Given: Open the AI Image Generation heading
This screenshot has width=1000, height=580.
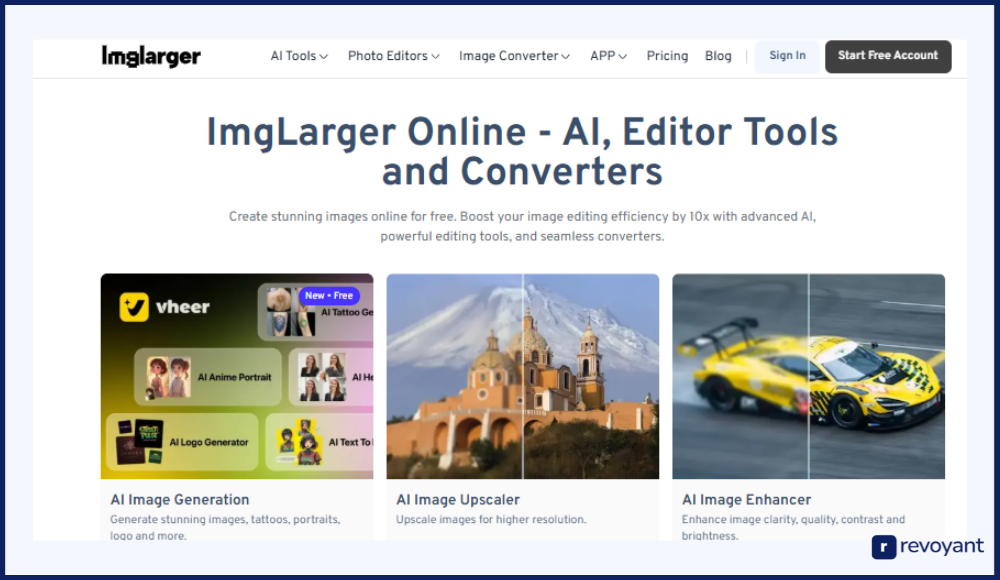Looking at the screenshot, I should (180, 500).
